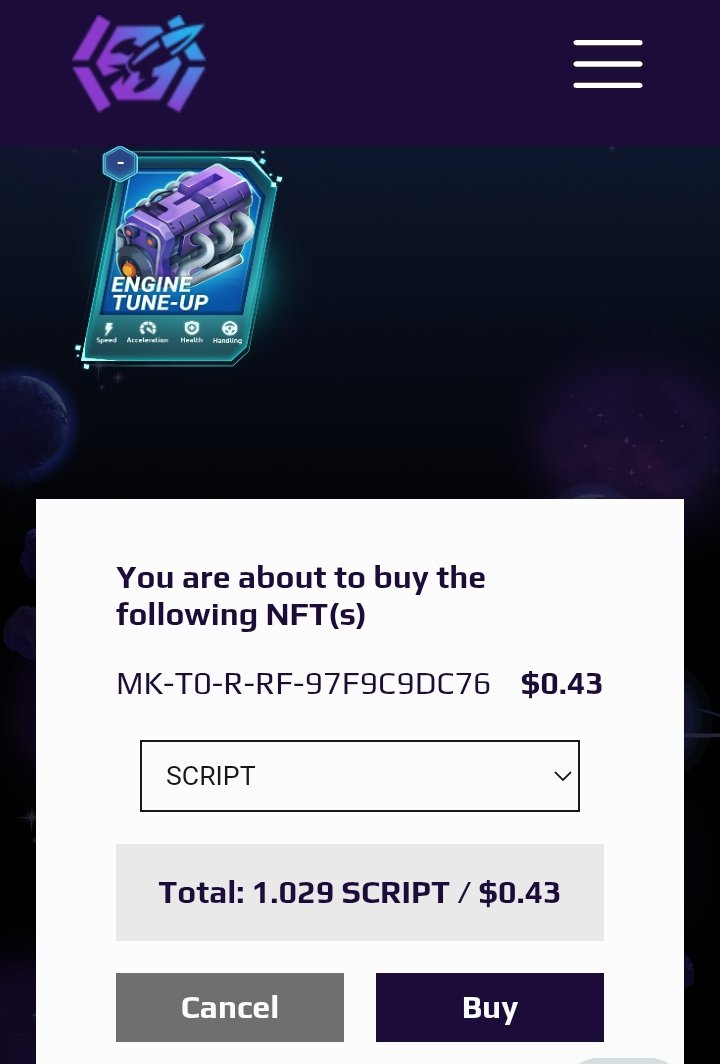Open the SCRIPT currency dropdown
The width and height of the screenshot is (720, 1064).
coord(360,776)
